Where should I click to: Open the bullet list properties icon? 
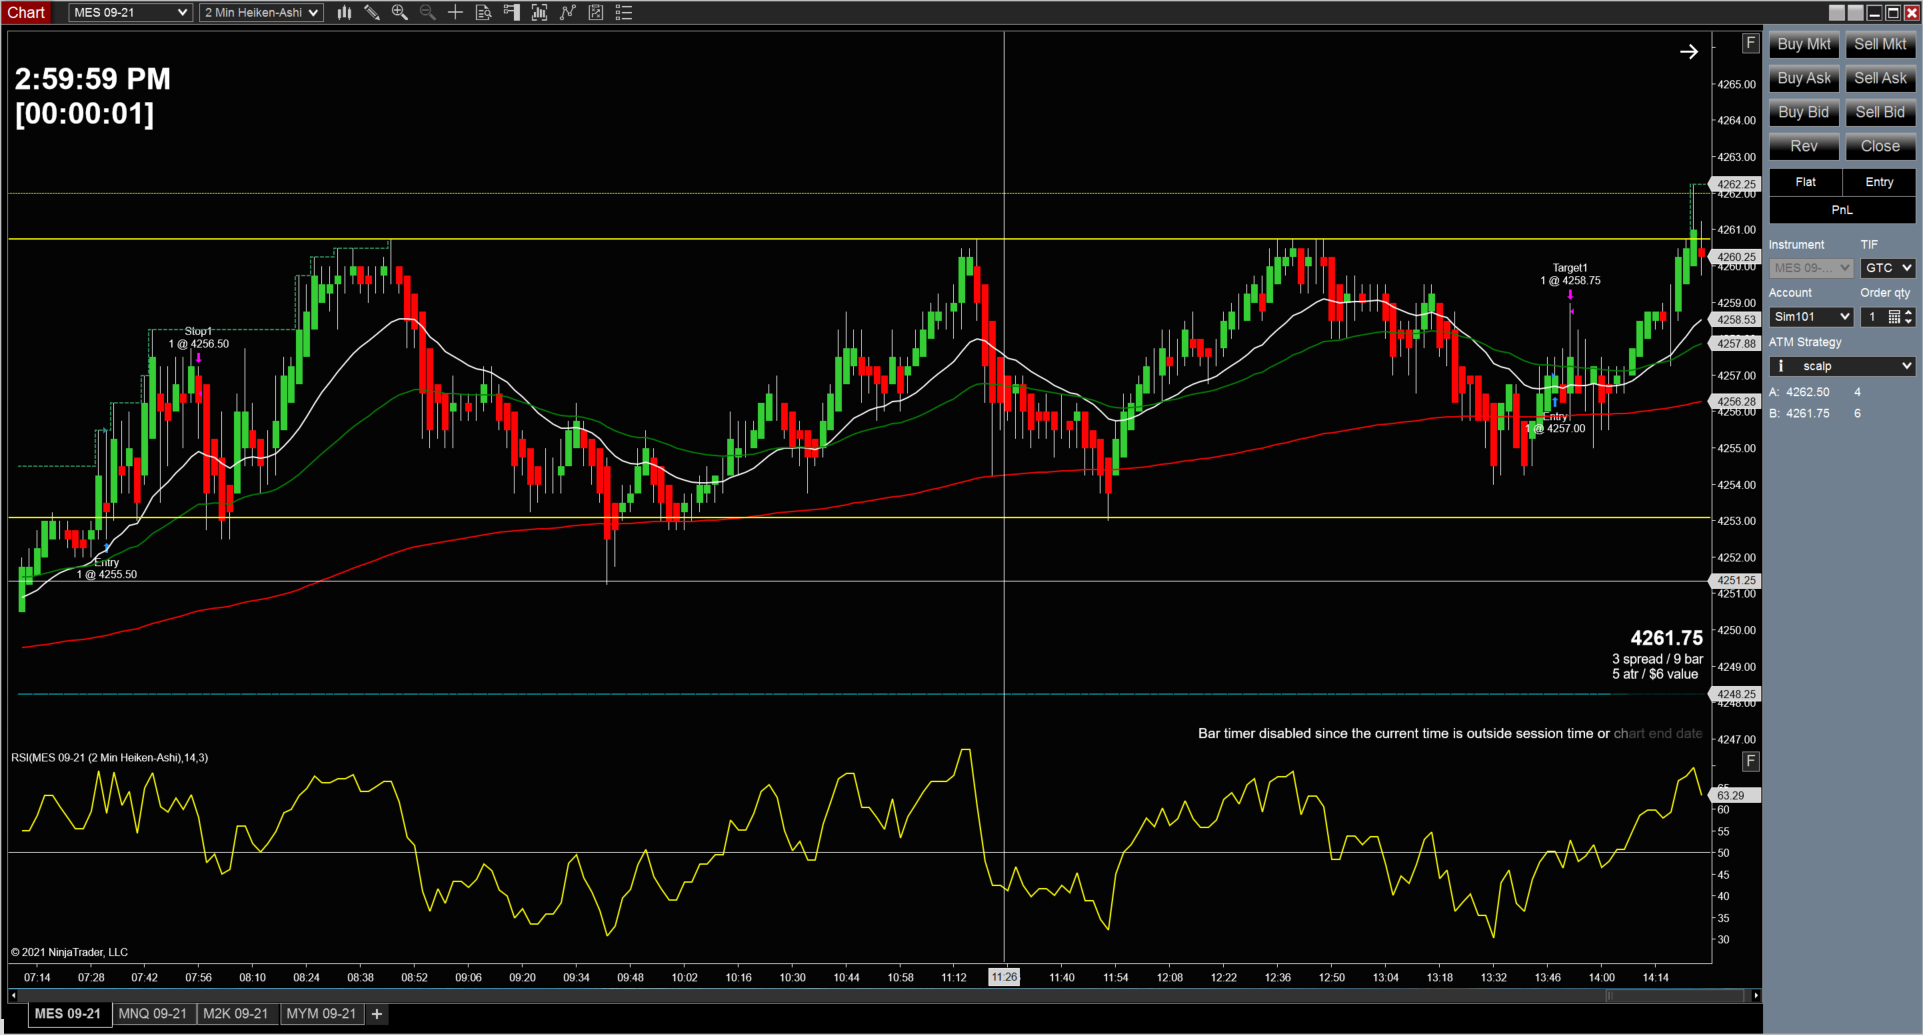click(x=624, y=13)
